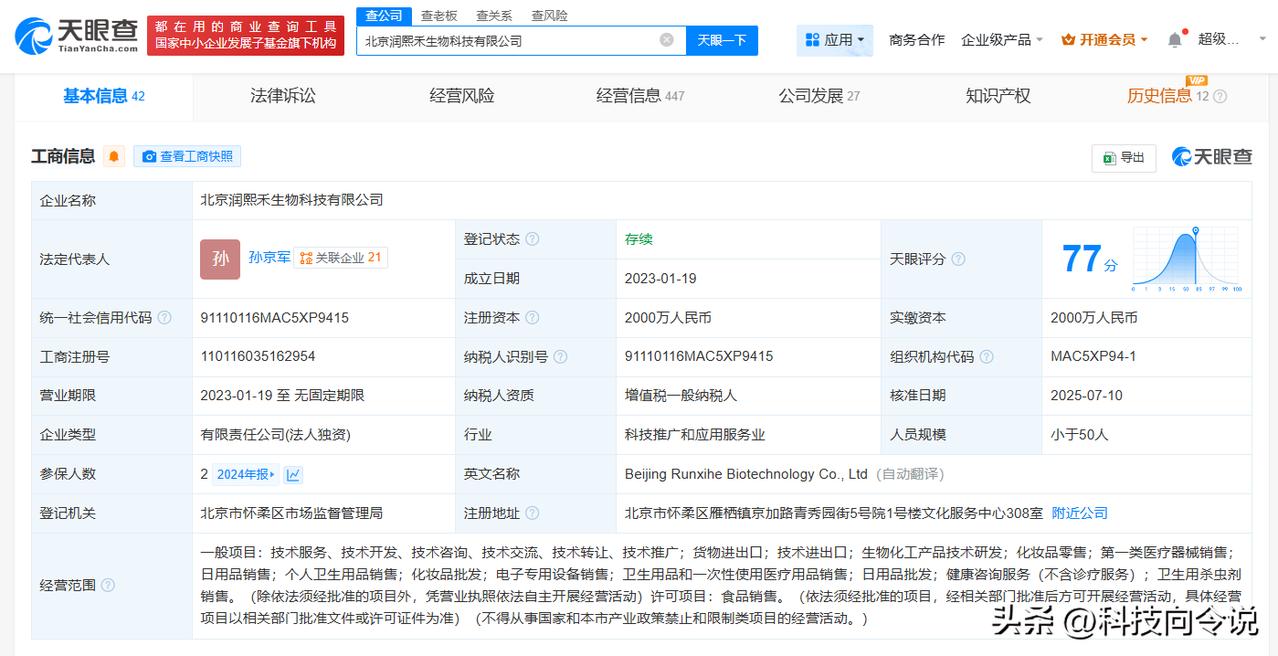The image size is (1278, 656).
Task: Click the registration number 110116035162954
Action: tap(258, 357)
